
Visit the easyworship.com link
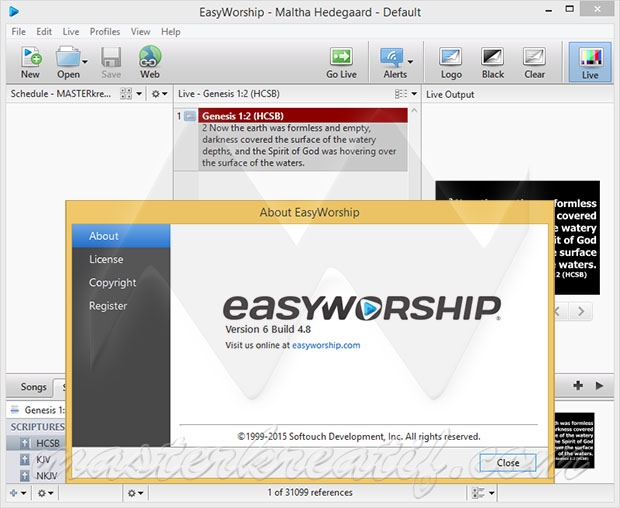coord(326,345)
